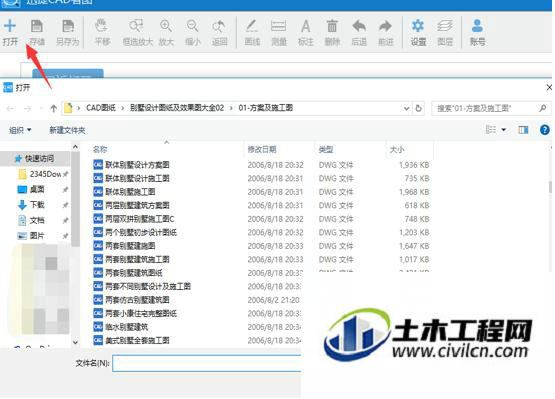Click the 存储 save icon
The height and width of the screenshot is (399, 555).
tap(37, 26)
